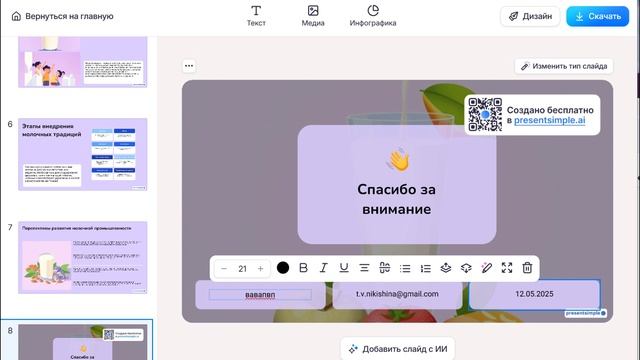Select the slide thumbnail with the children illustration
Image resolution: width=640 pixels, height=360 pixels.
pos(82,62)
